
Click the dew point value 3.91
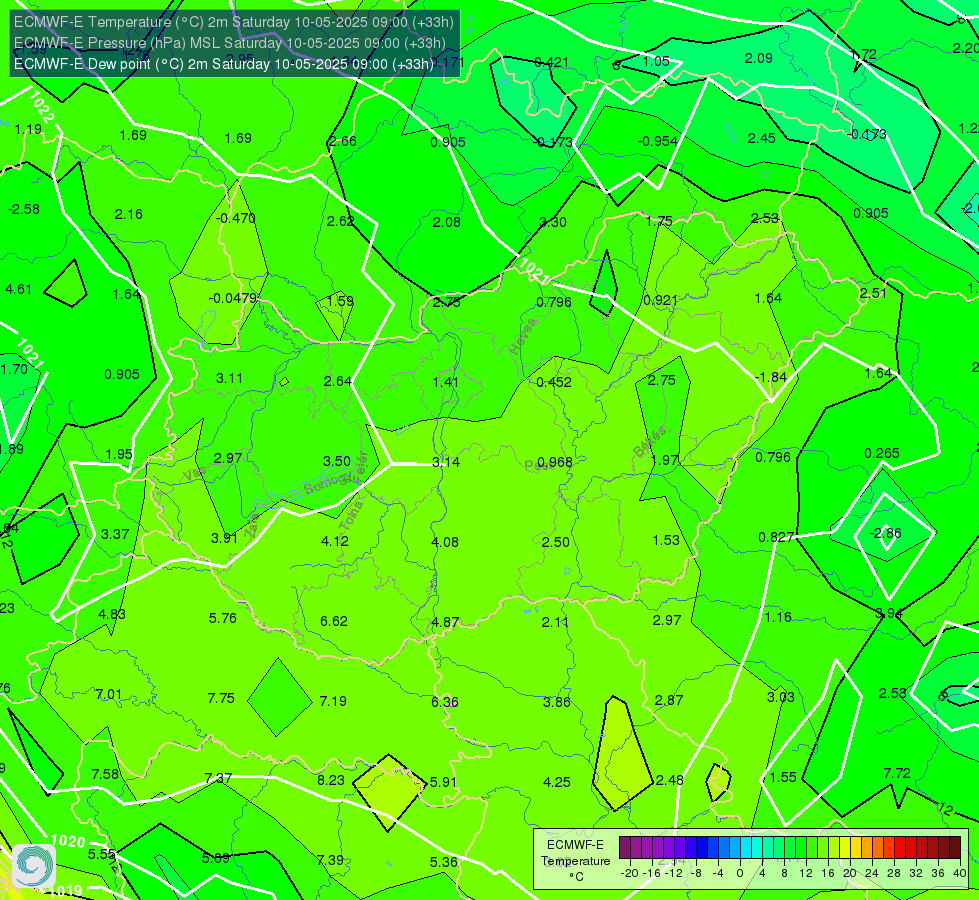click(224, 538)
